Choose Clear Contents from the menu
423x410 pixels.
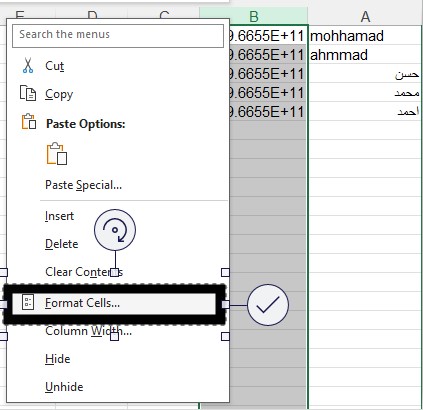tap(84, 272)
